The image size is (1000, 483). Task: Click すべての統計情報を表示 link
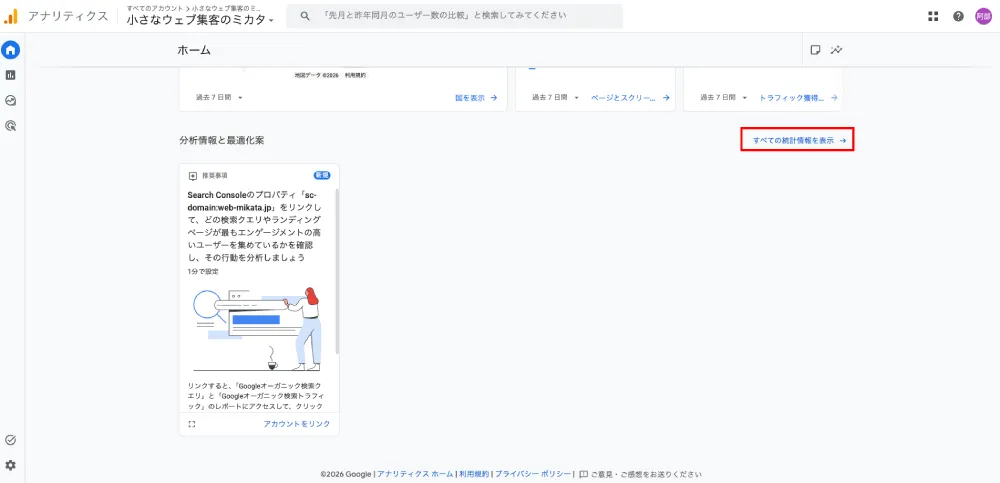coord(800,140)
